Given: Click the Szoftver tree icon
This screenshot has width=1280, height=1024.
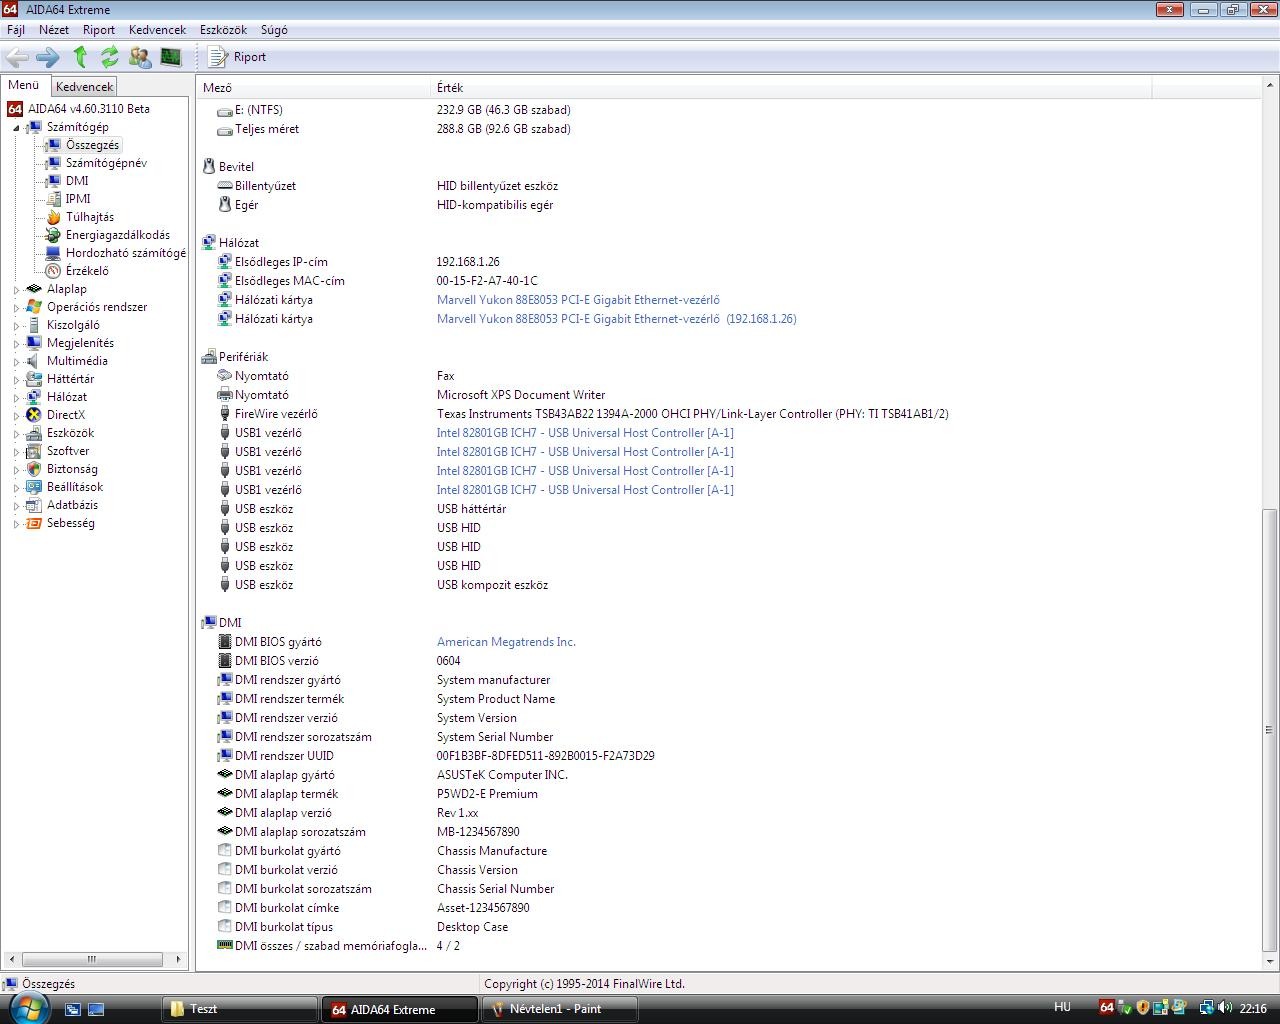Looking at the screenshot, I should coord(34,451).
